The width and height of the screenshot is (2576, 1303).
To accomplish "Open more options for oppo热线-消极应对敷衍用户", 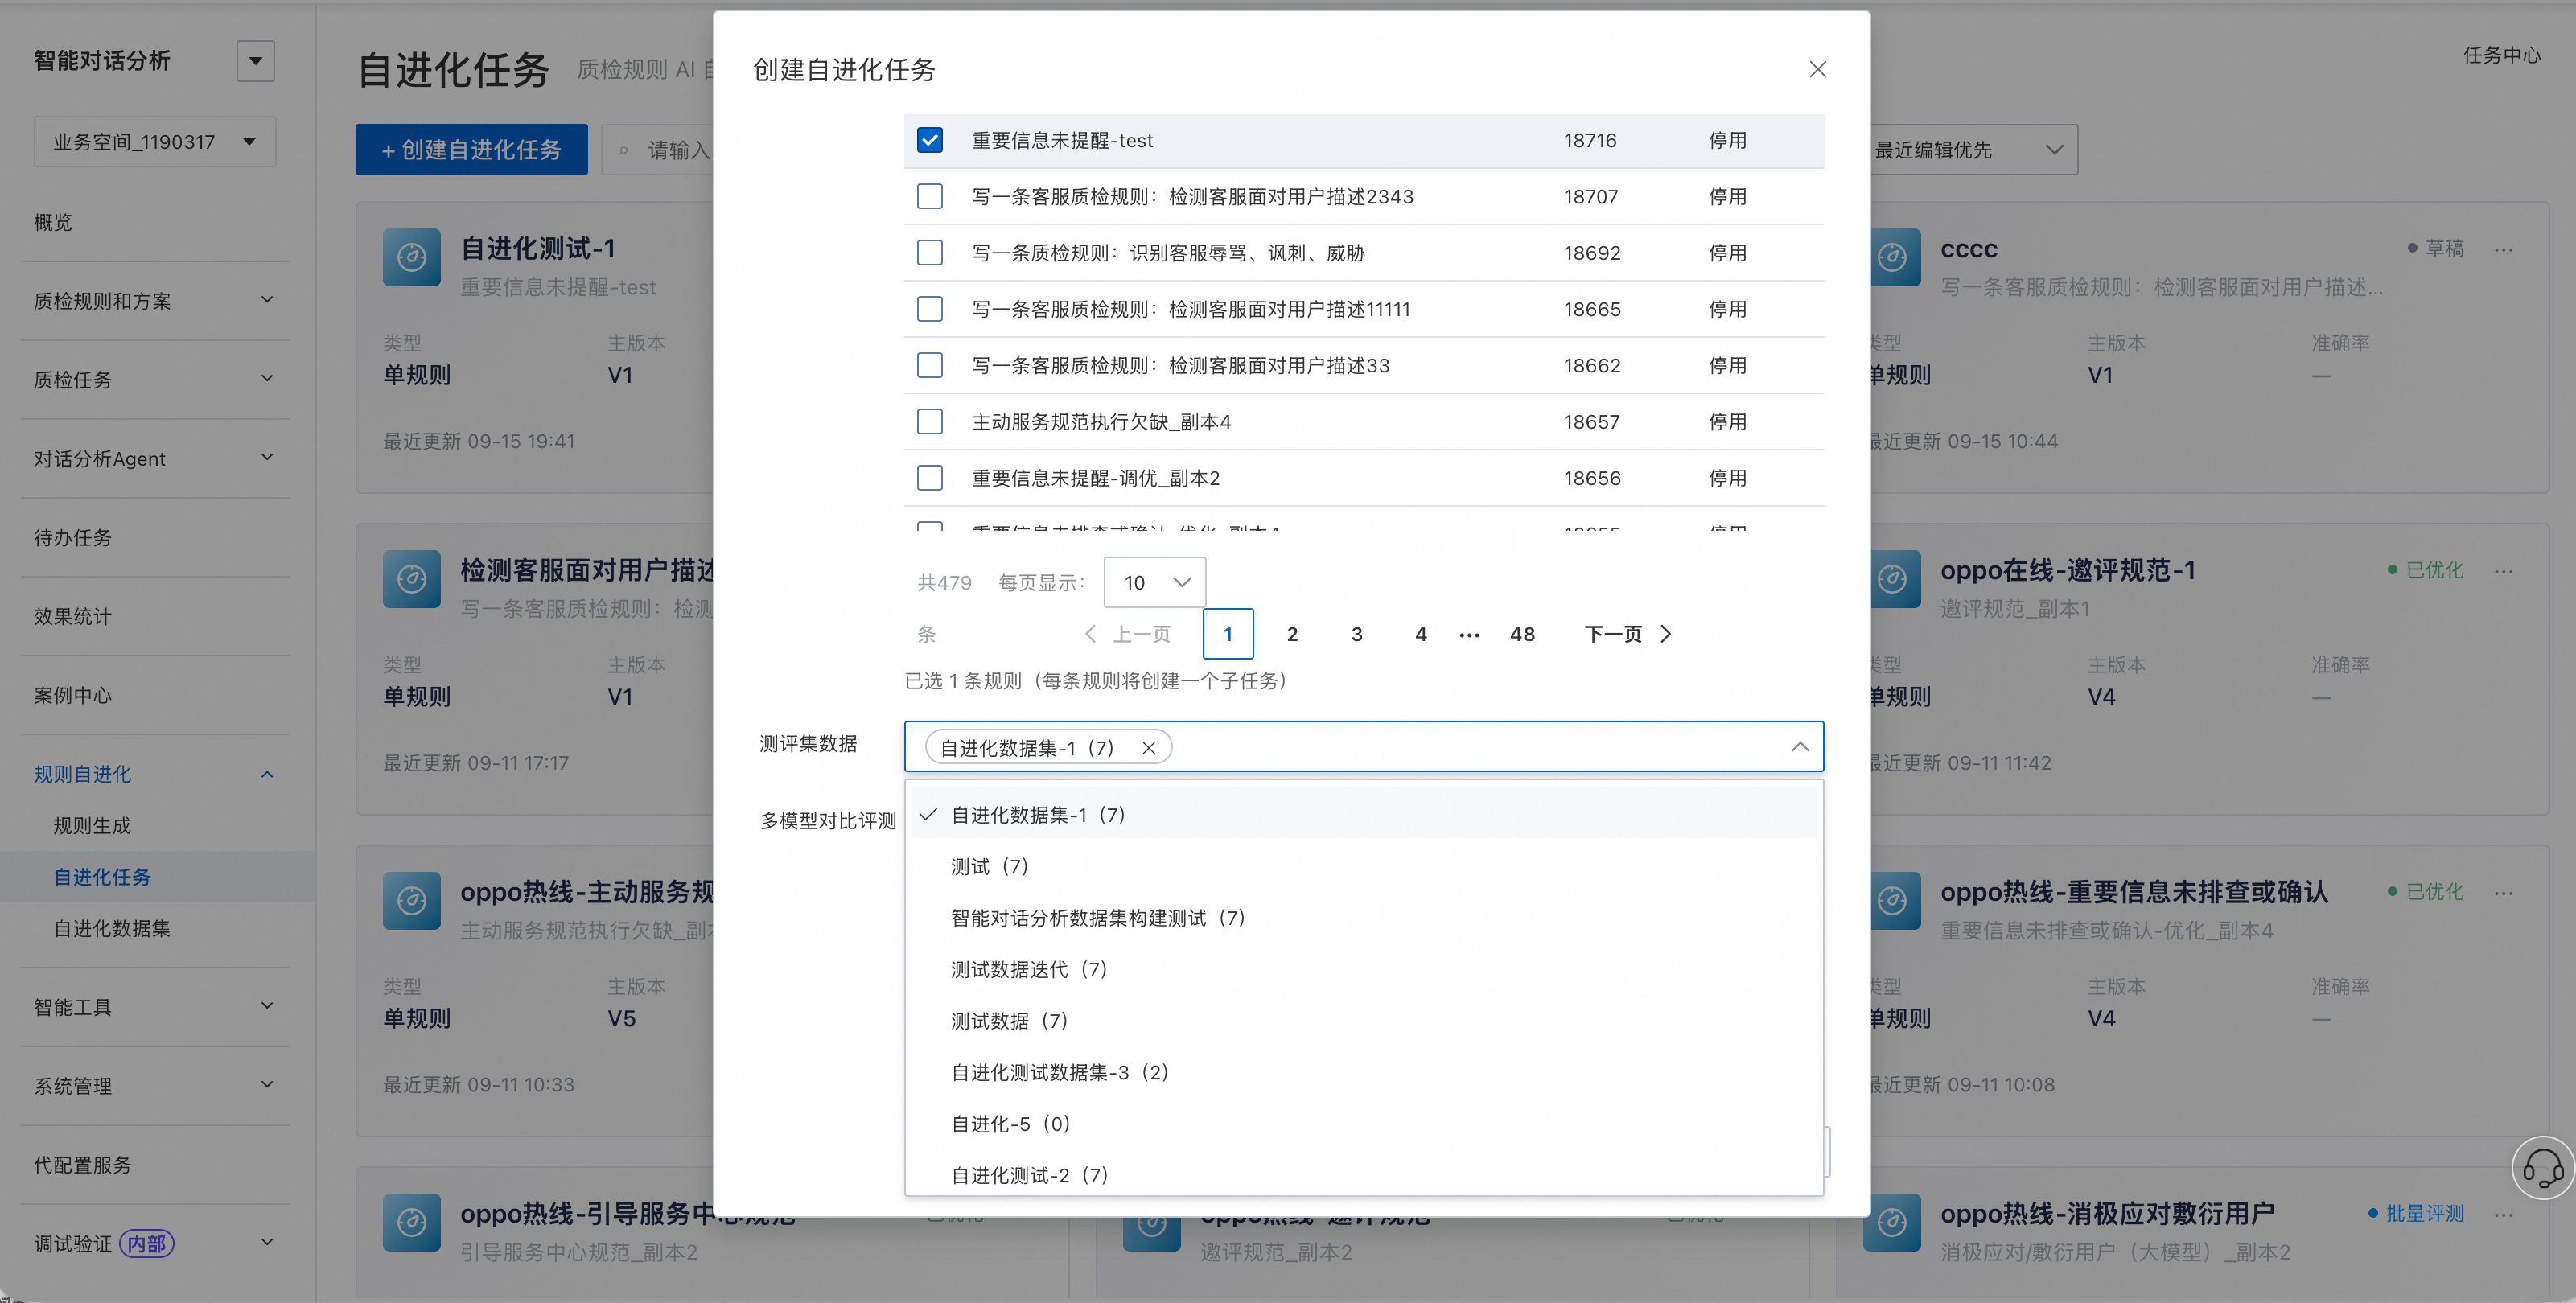I will 2503,1215.
